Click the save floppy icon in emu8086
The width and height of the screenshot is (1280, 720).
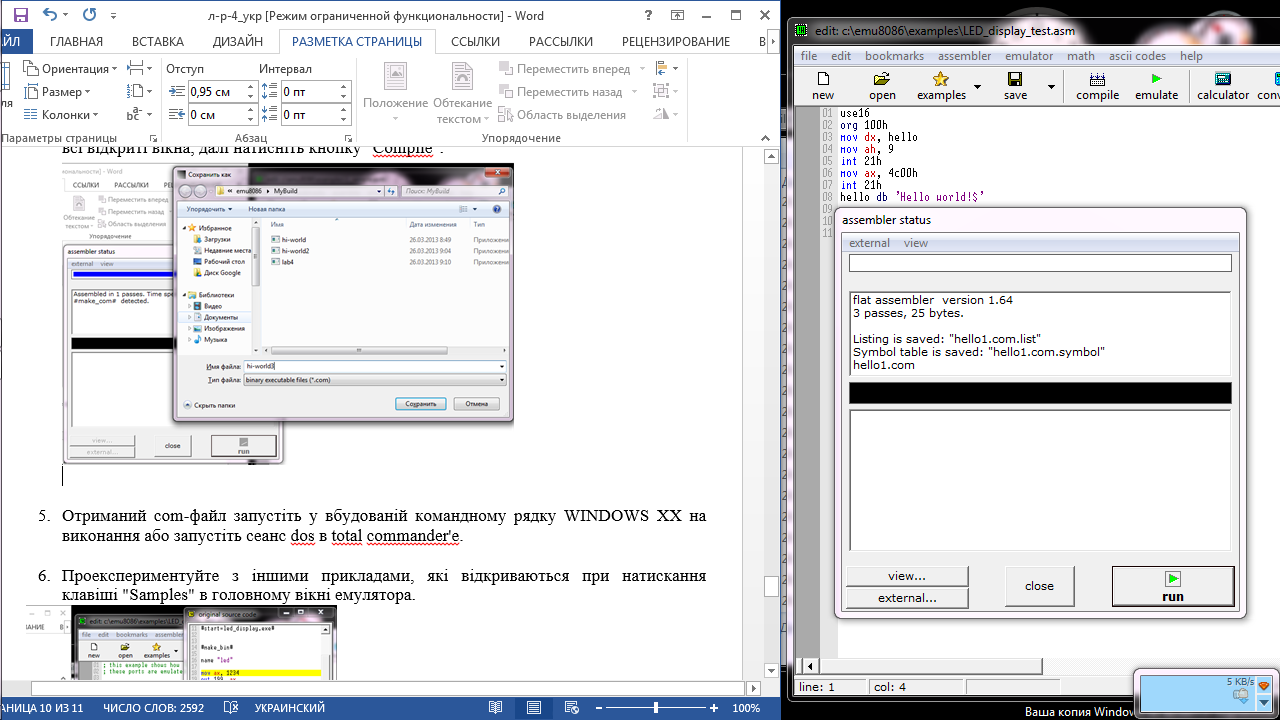tap(1015, 80)
